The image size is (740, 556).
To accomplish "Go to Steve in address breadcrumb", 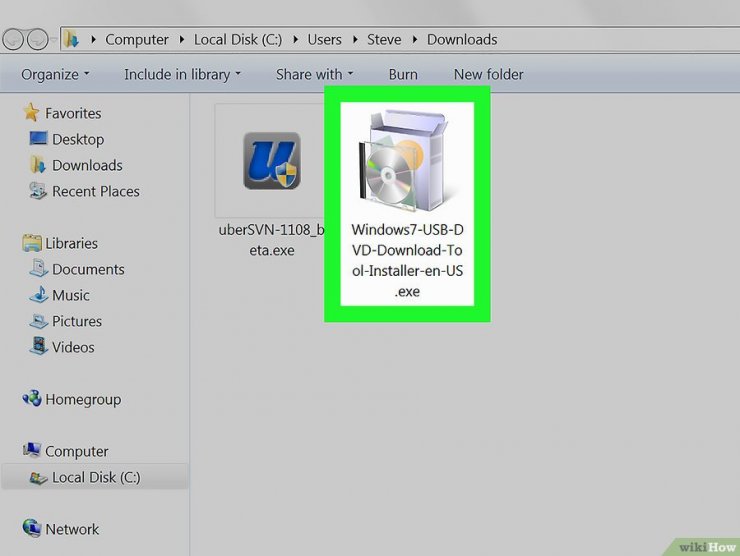I will coord(384,40).
